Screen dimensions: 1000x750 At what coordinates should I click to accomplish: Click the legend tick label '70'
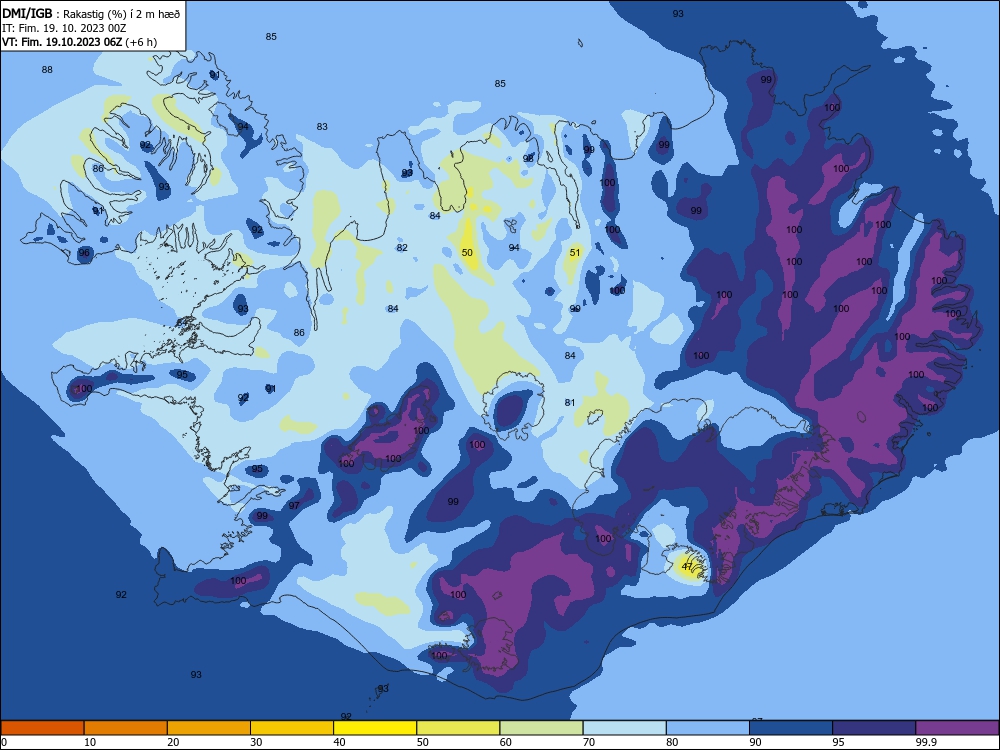(589, 742)
